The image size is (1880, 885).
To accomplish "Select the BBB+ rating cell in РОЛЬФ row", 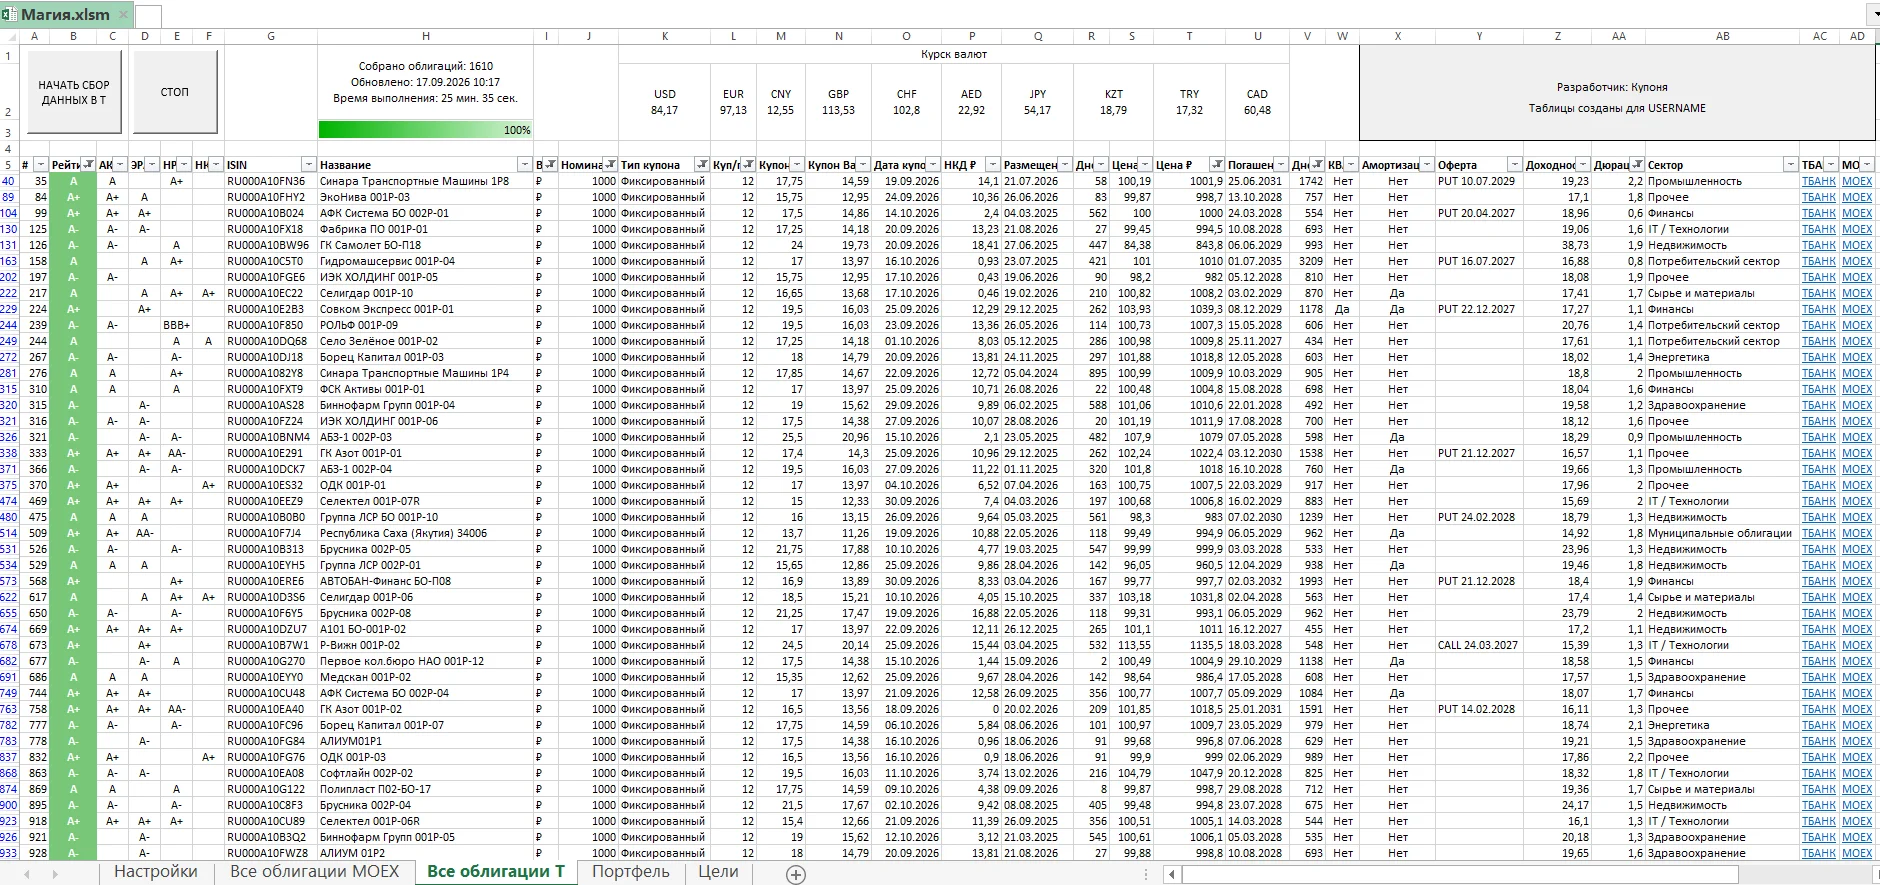I will (176, 325).
